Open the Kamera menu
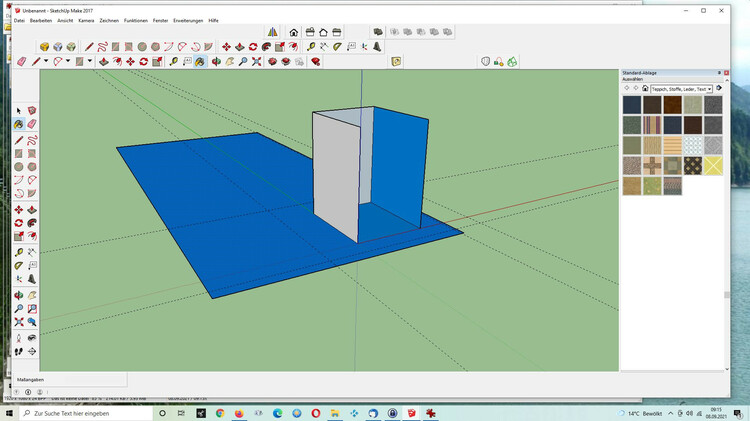Viewport: 750px width, 421px height. pyautogui.click(x=86, y=20)
